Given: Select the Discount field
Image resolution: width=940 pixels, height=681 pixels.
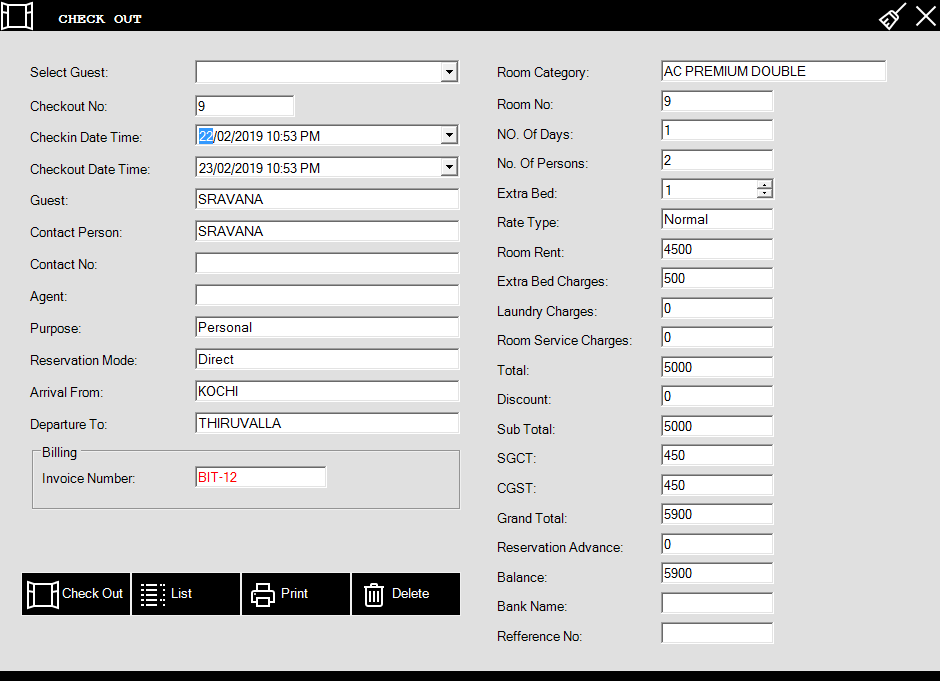Looking at the screenshot, I should [x=717, y=397].
